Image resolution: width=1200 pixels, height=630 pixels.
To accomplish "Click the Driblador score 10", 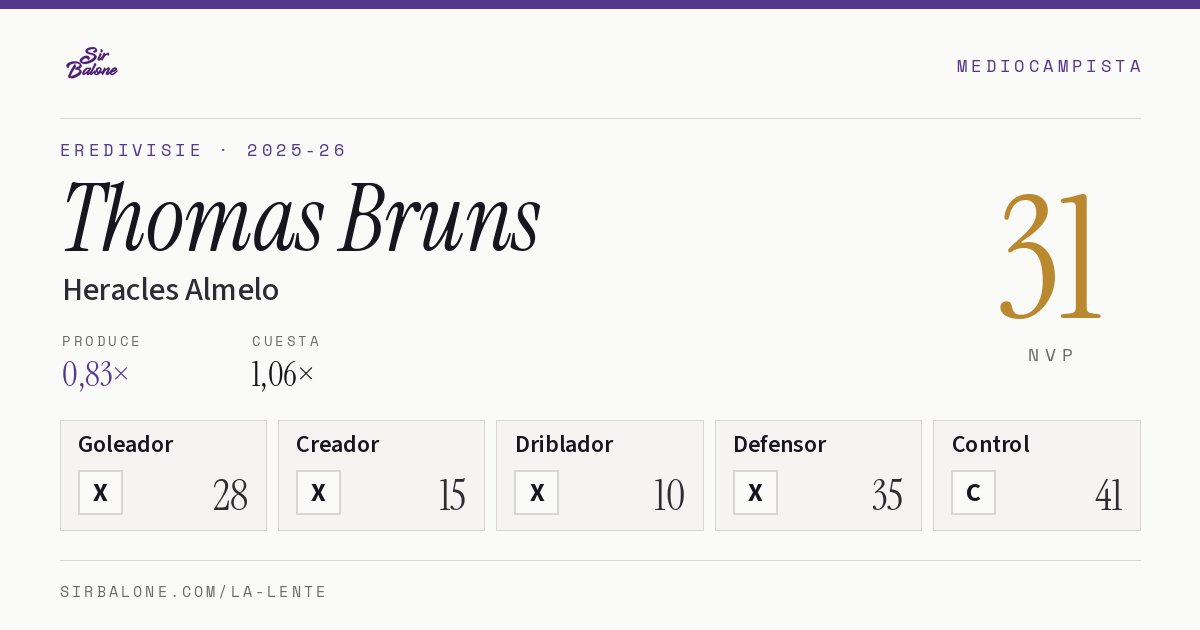I will [669, 495].
